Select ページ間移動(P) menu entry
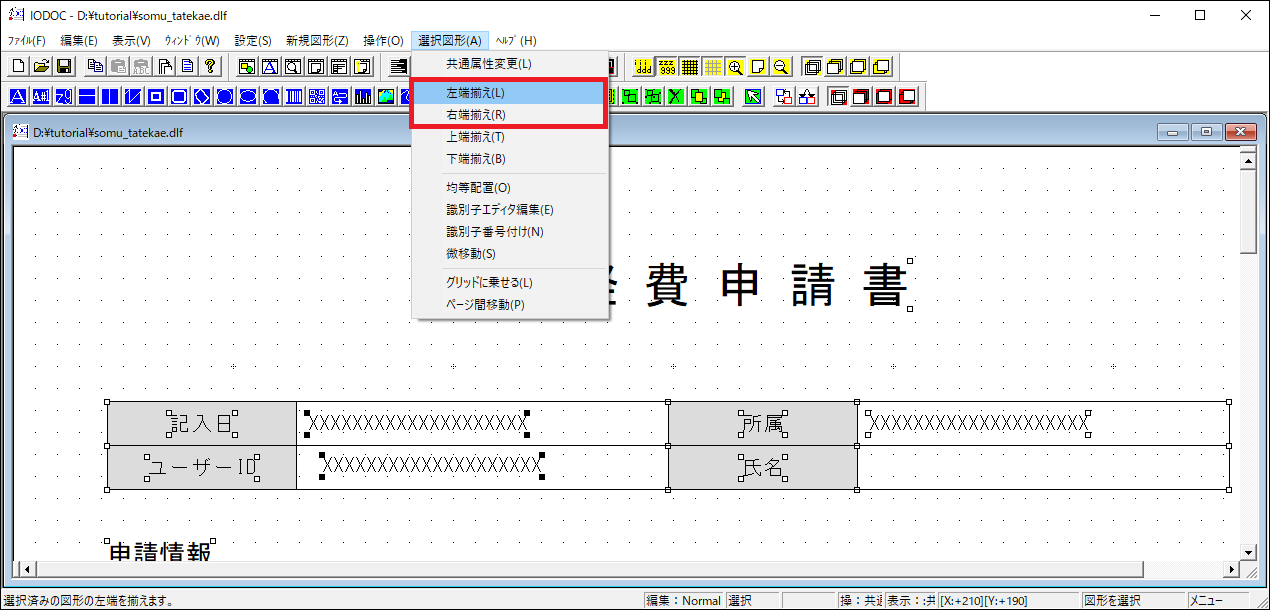This screenshot has height=610, width=1270. click(x=509, y=305)
